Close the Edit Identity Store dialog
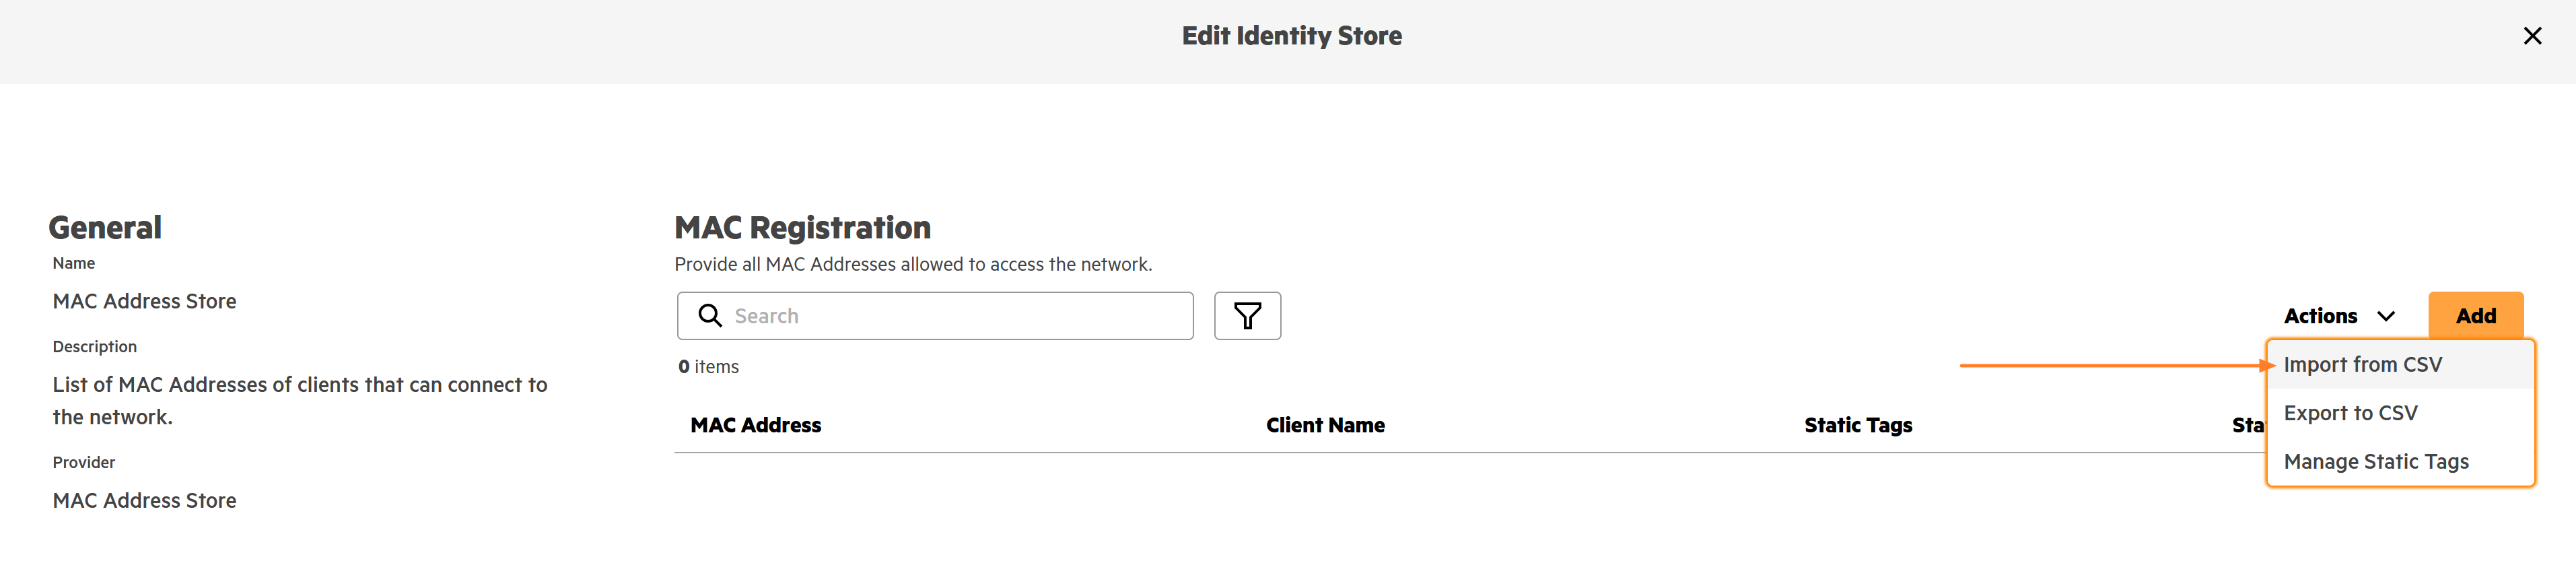Viewport: 2576px width, 561px height. coord(2532,36)
